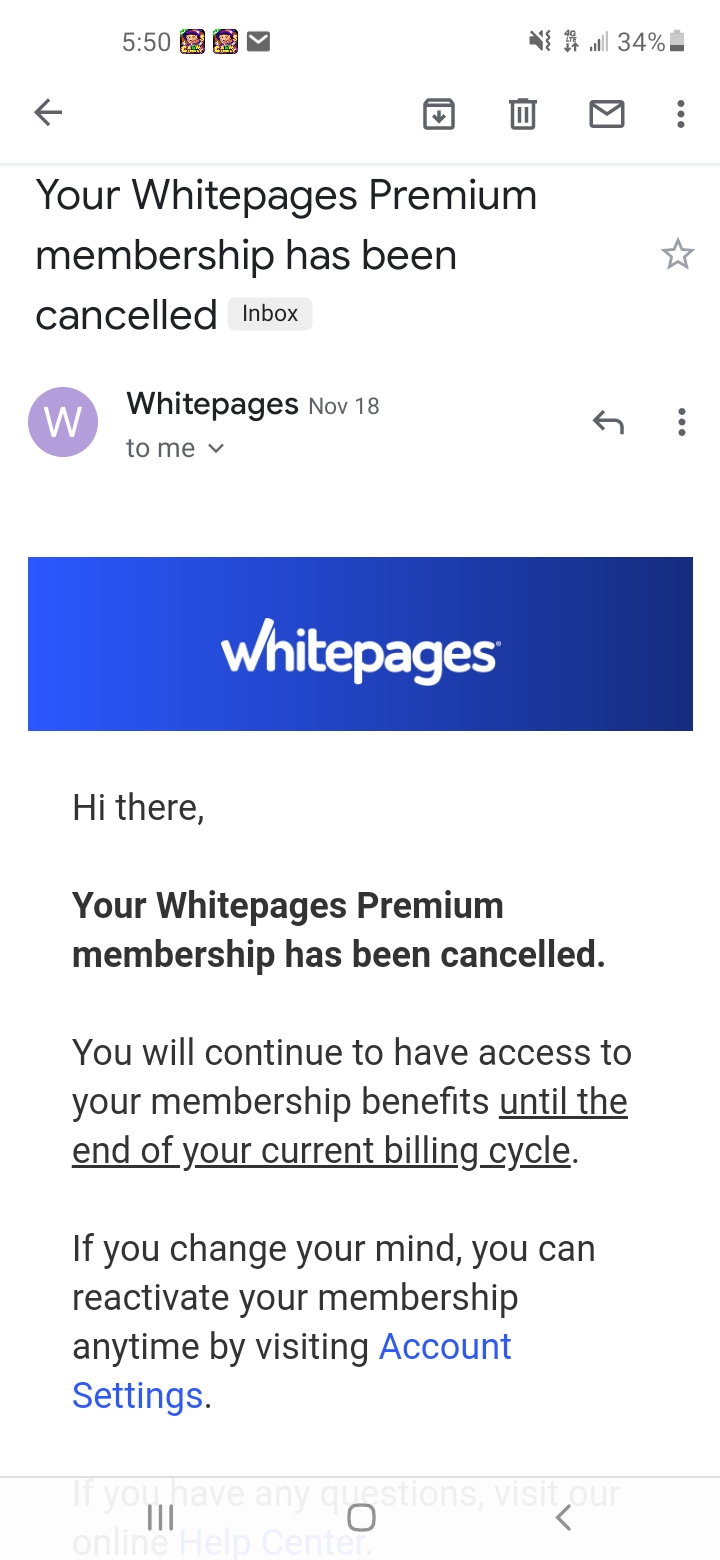Open the Account Settings link
The width and height of the screenshot is (720, 1560).
click(444, 1347)
